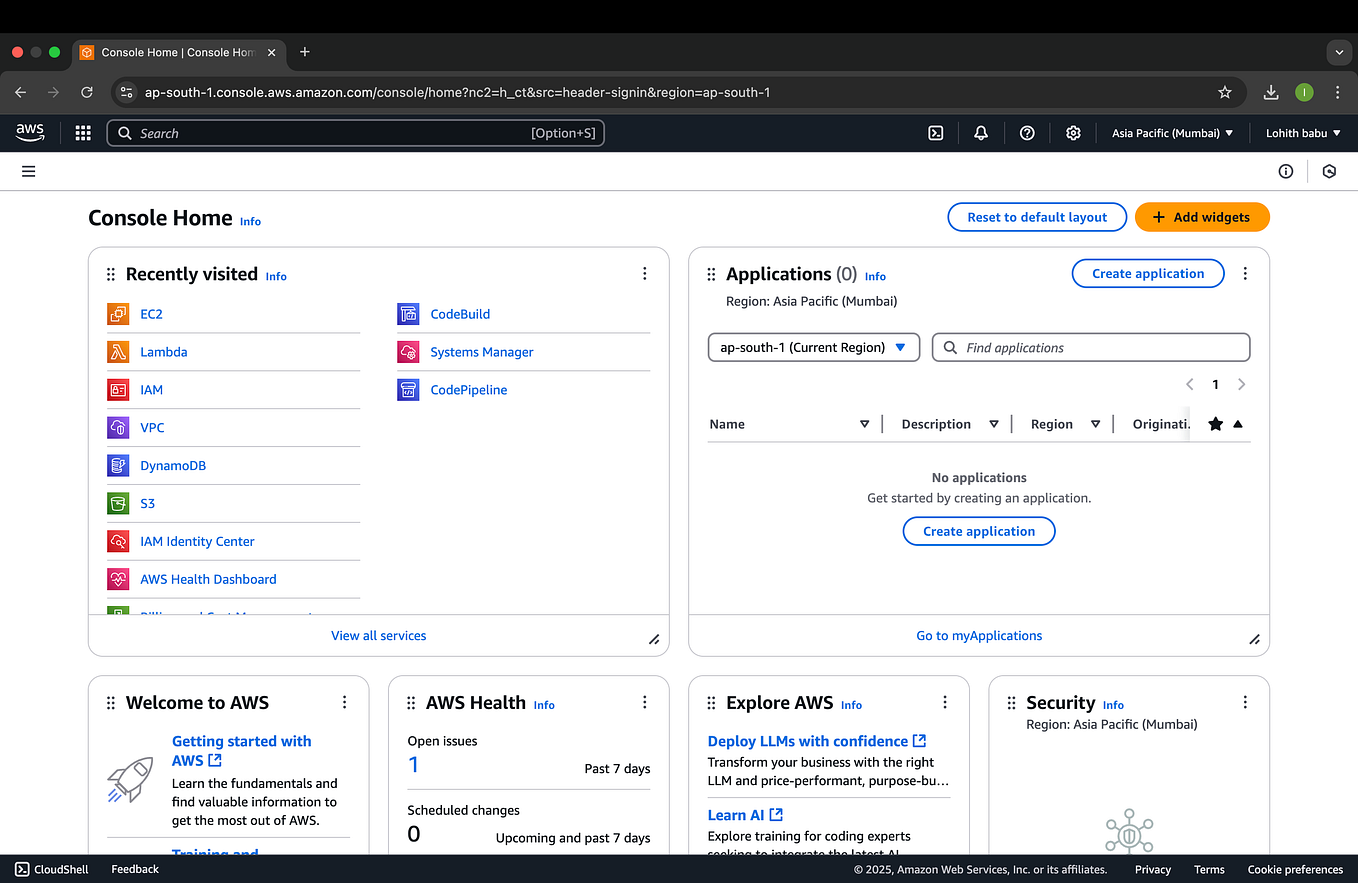Open the Name column filter dropdown
The height and width of the screenshot is (883, 1358).
click(864, 423)
